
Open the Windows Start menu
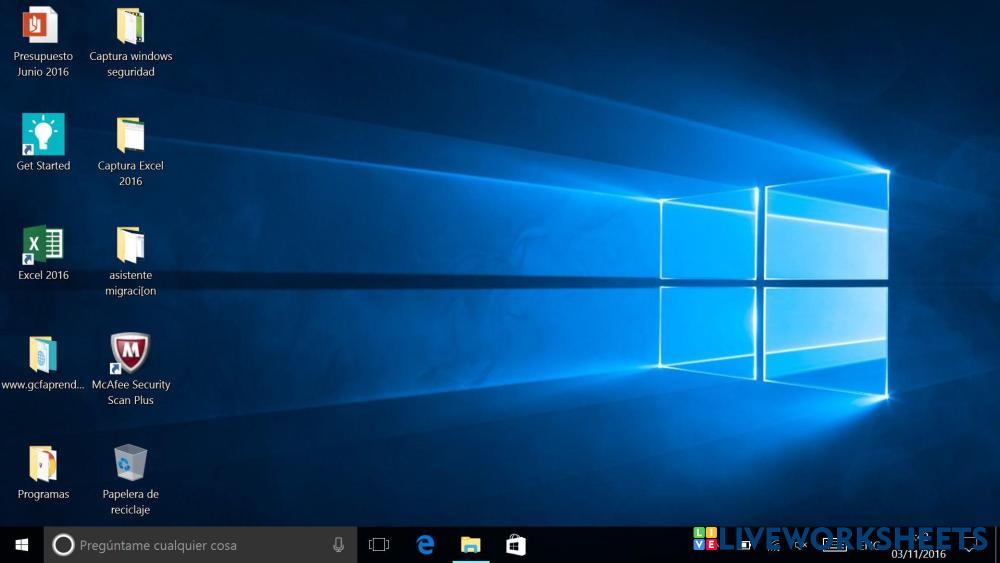[x=21, y=545]
